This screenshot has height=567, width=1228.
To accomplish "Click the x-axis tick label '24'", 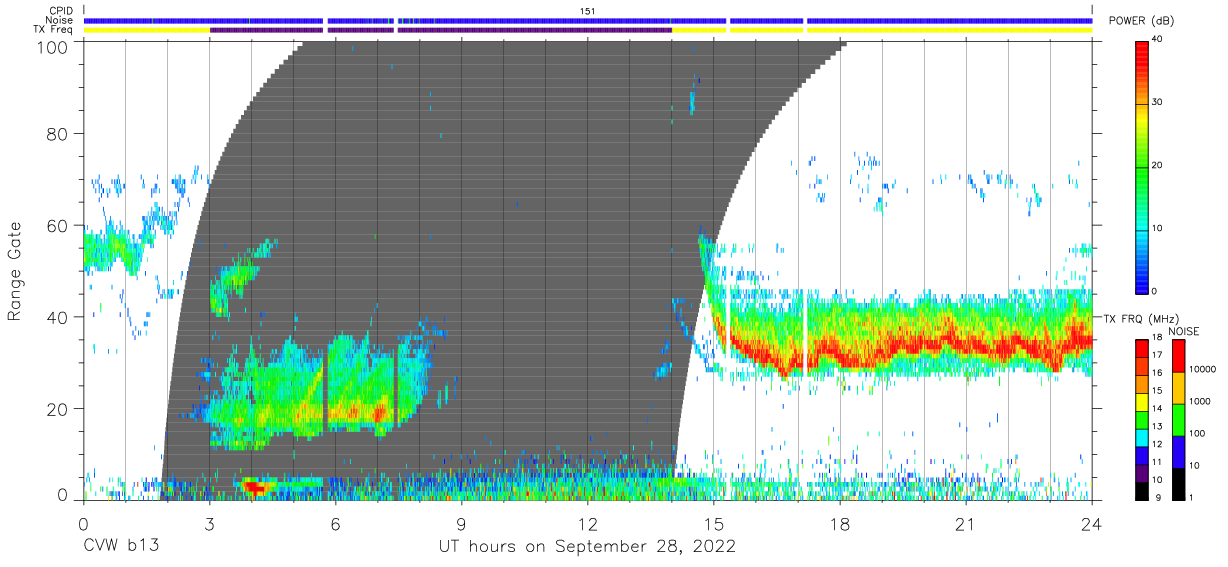I will point(1092,523).
